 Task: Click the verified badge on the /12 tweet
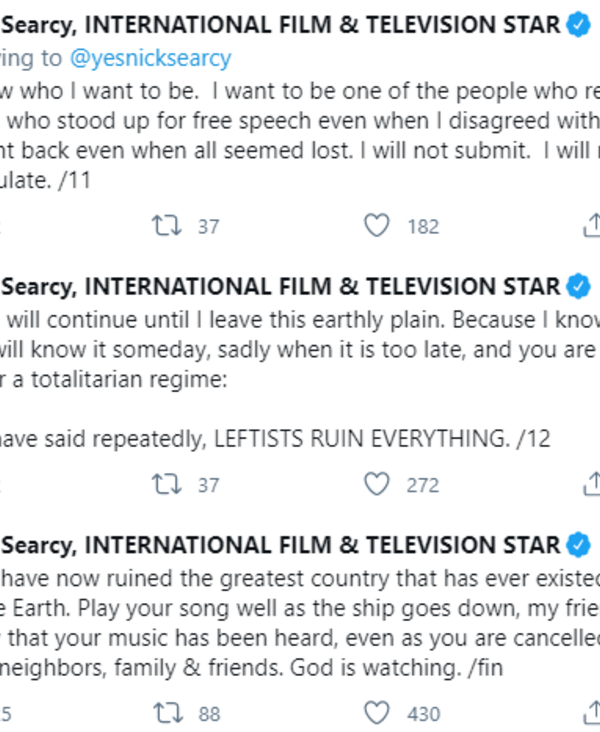[x=579, y=287]
